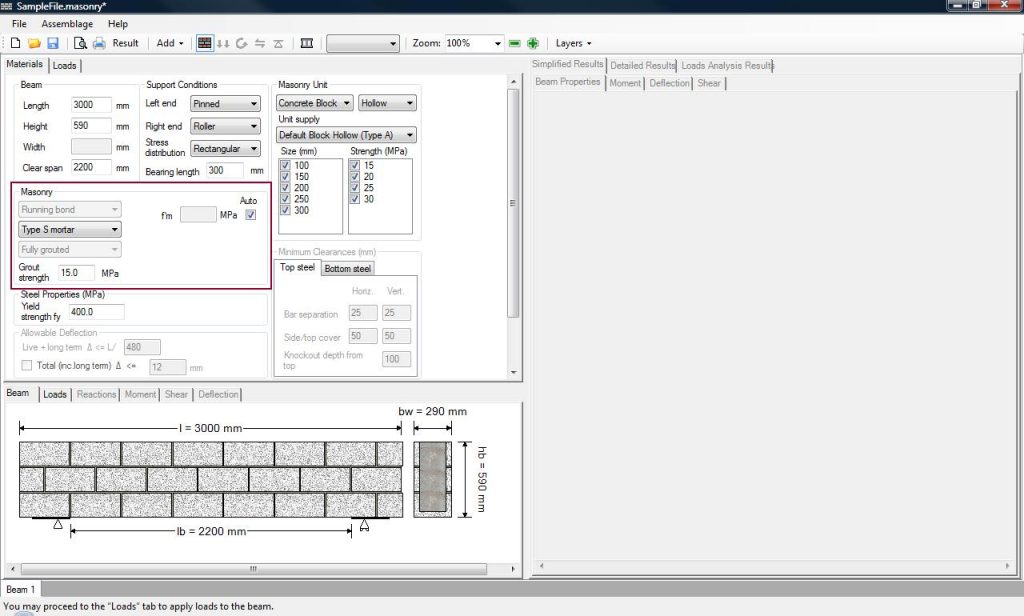Click the Clear span input field
Viewport: 1024px width, 616px height.
tap(91, 167)
